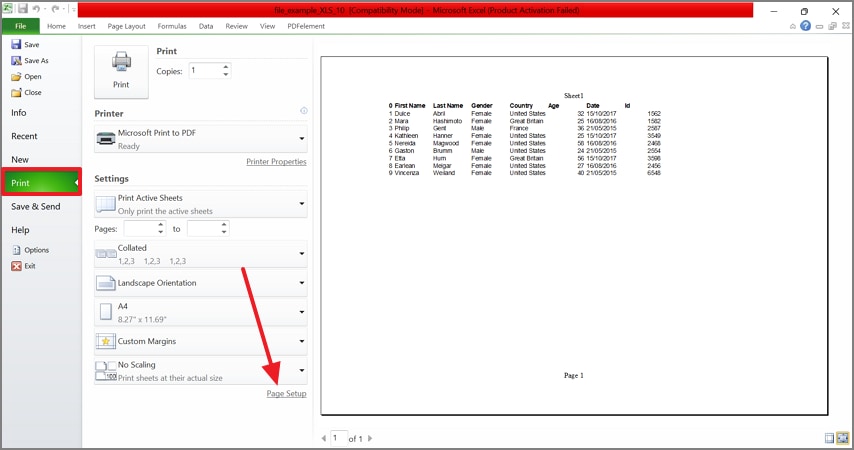This screenshot has height=450, width=854.
Task: Toggle Zoom to Page icon in preview
Action: [843, 437]
